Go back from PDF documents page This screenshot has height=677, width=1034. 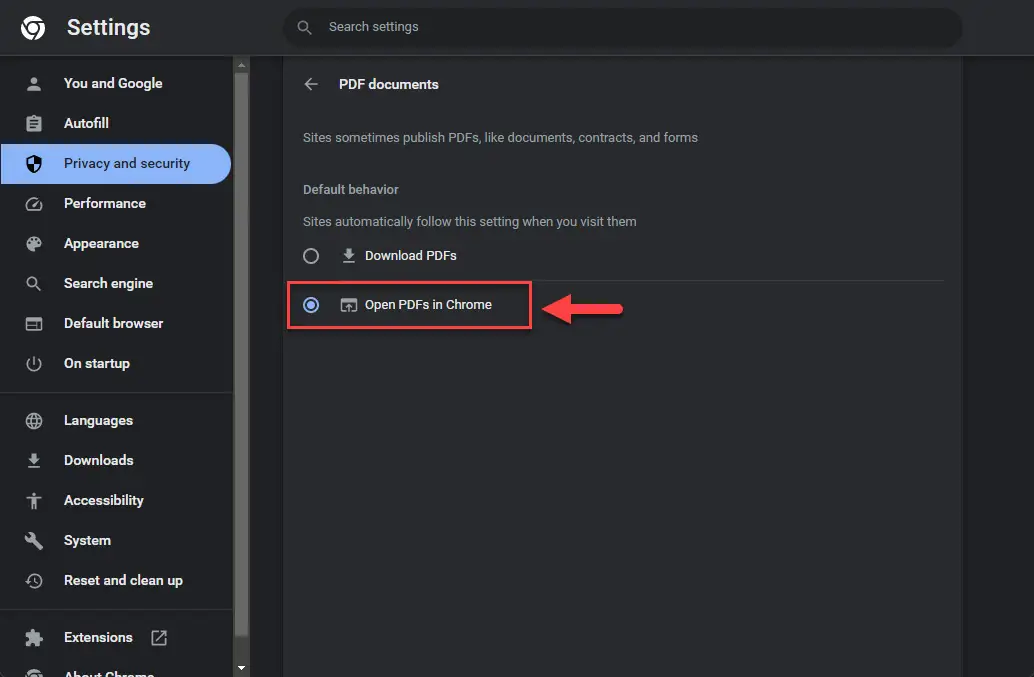[311, 84]
